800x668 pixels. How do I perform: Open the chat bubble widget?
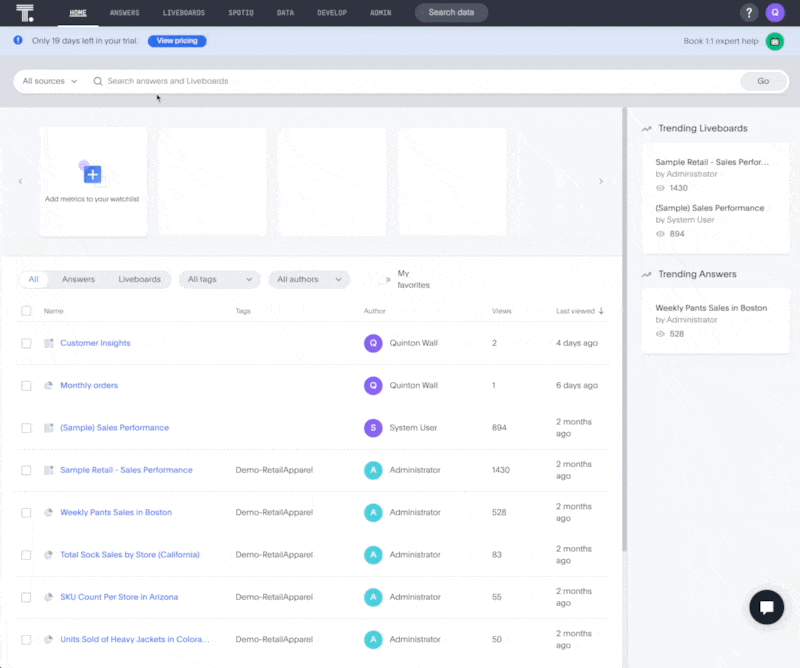pyautogui.click(x=766, y=607)
